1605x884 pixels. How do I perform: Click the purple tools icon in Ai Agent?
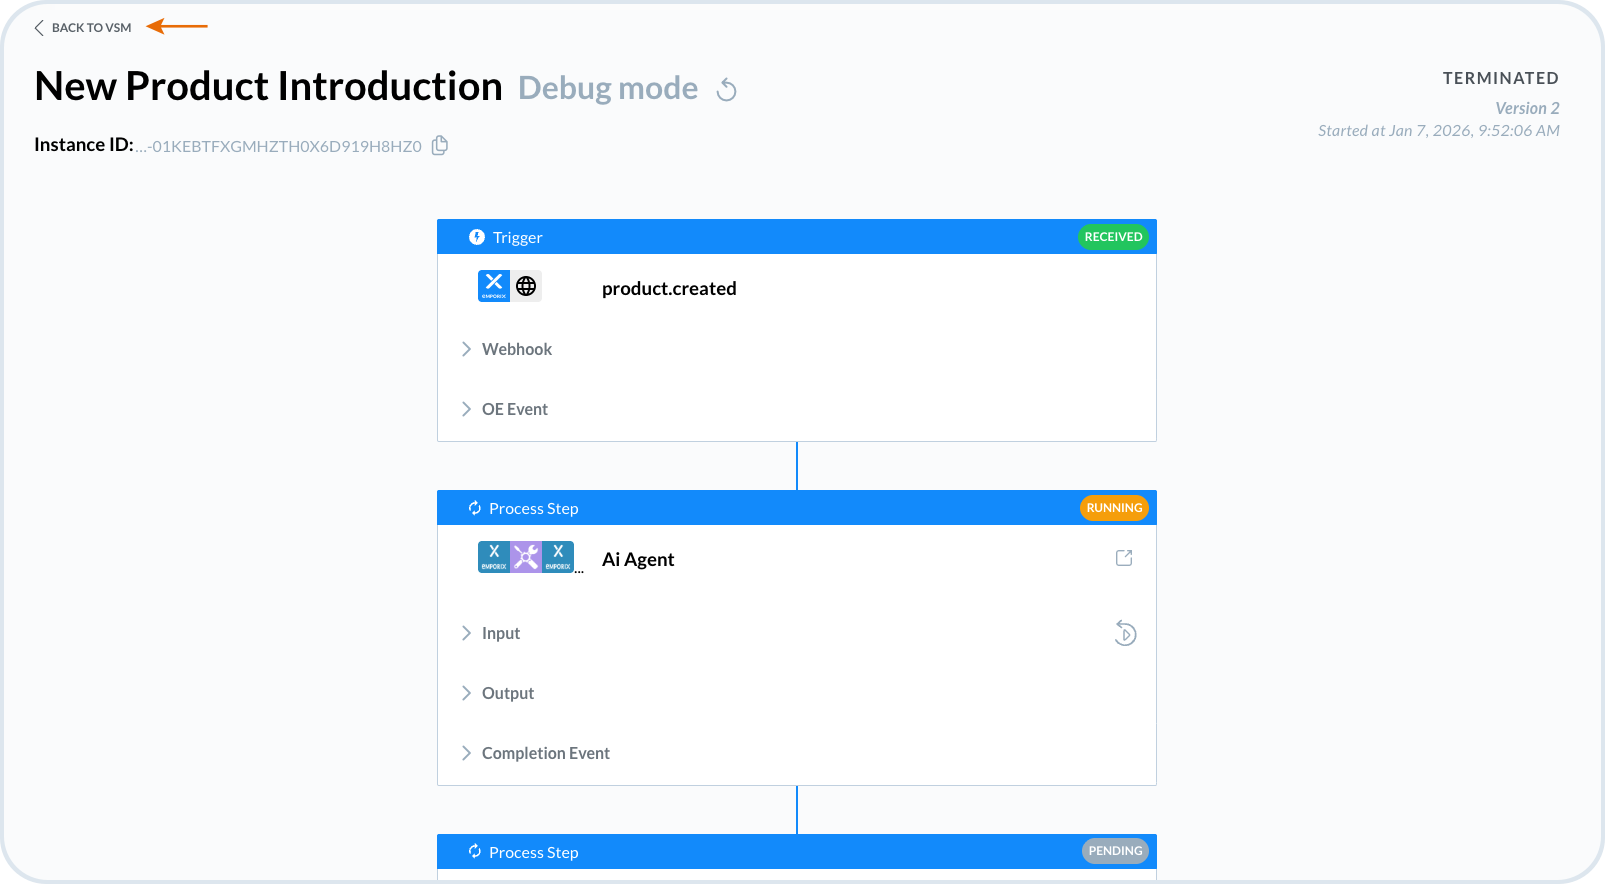(526, 557)
